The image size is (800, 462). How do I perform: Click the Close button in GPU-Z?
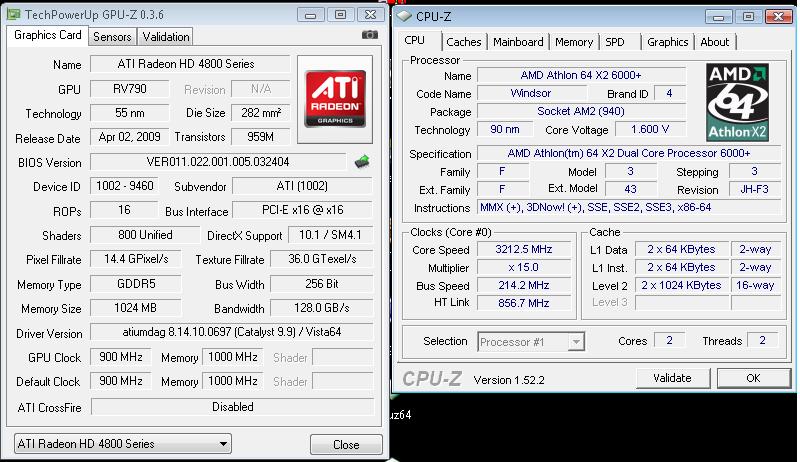point(346,445)
